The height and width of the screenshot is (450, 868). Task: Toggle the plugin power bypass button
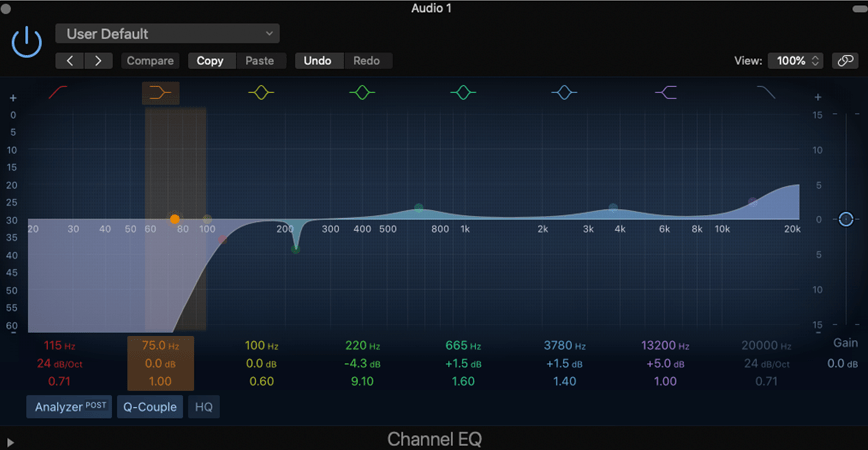27,42
